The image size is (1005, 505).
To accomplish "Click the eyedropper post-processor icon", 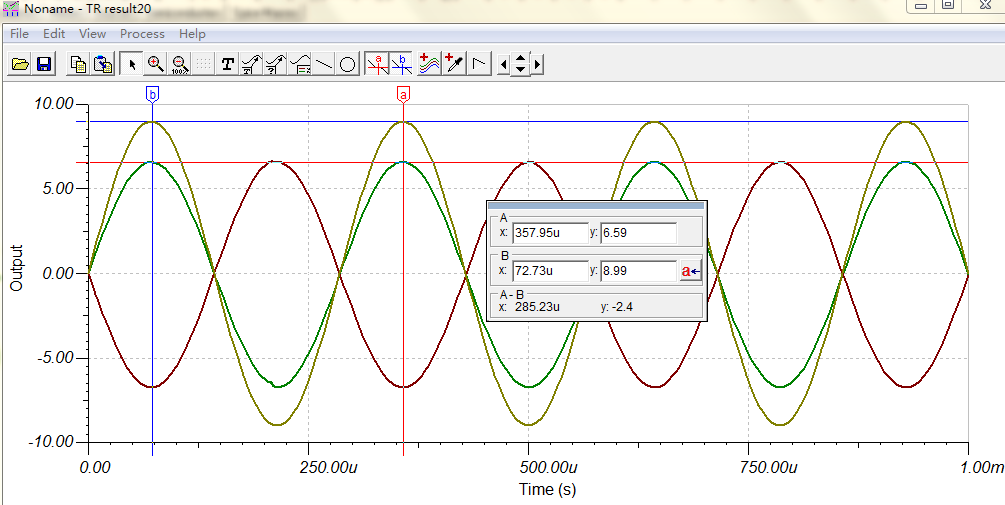I will tap(455, 65).
